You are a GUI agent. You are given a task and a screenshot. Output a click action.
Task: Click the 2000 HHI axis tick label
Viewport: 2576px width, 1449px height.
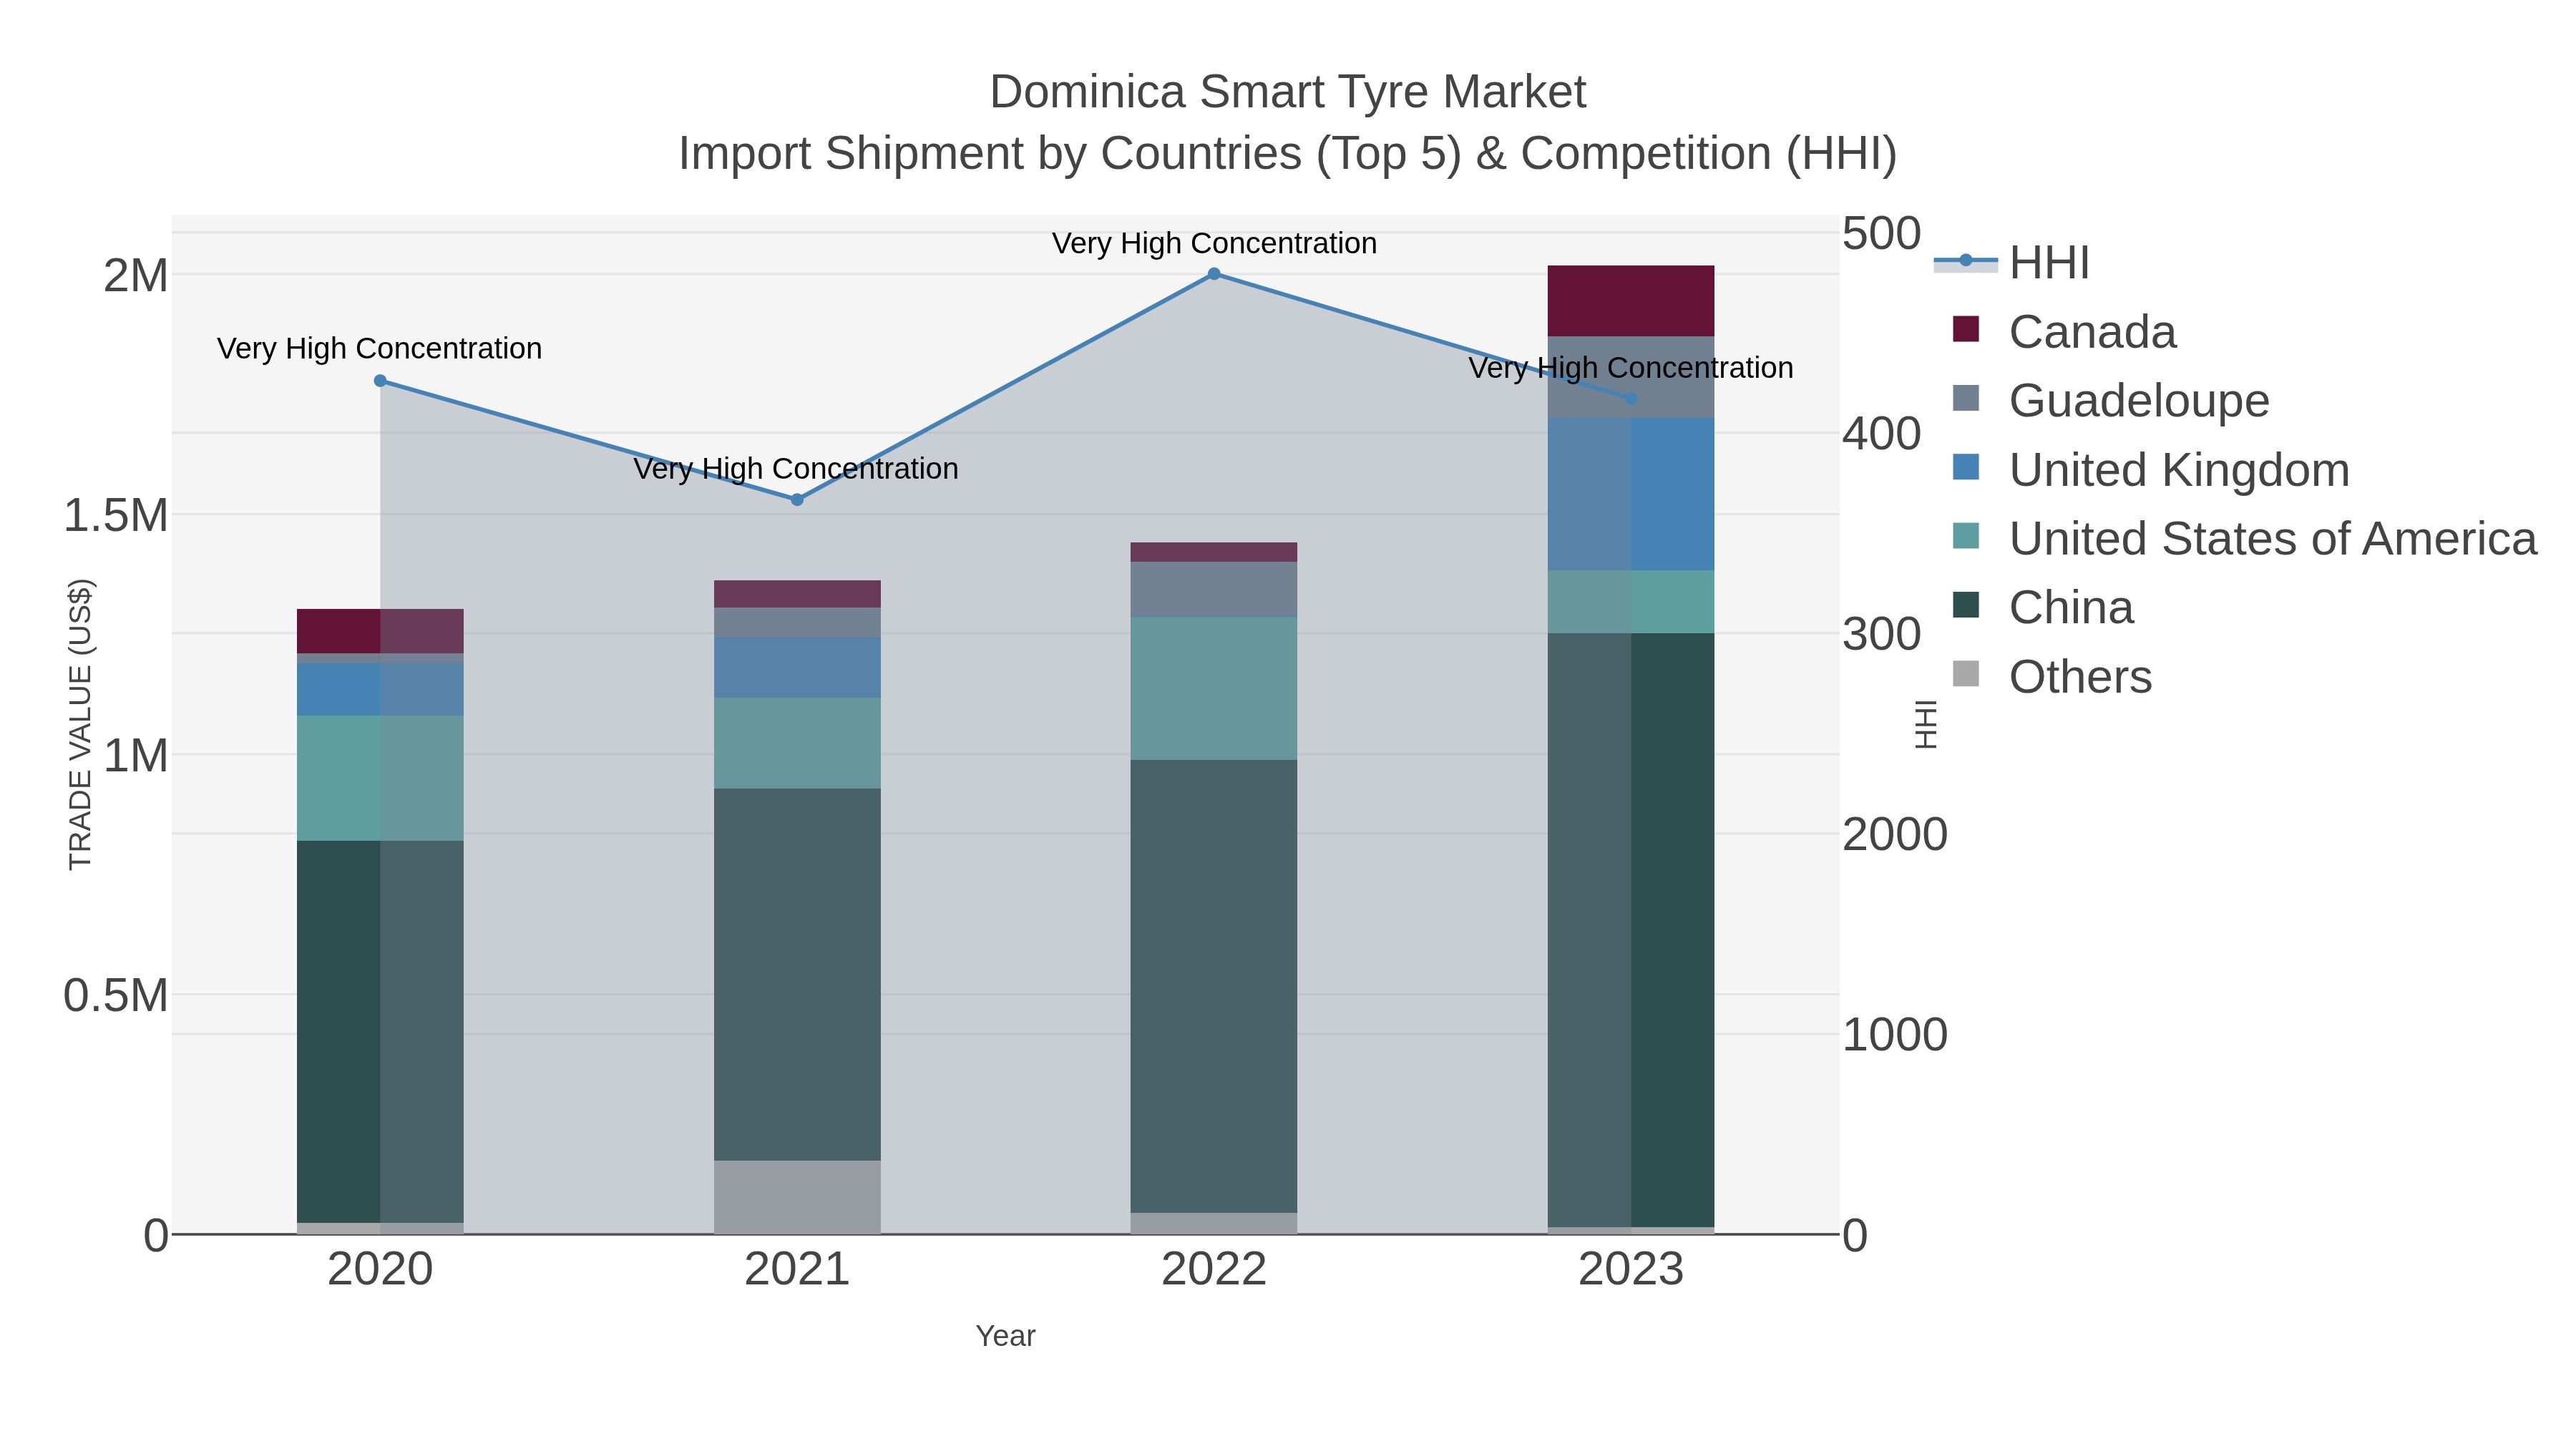pyautogui.click(x=1895, y=834)
